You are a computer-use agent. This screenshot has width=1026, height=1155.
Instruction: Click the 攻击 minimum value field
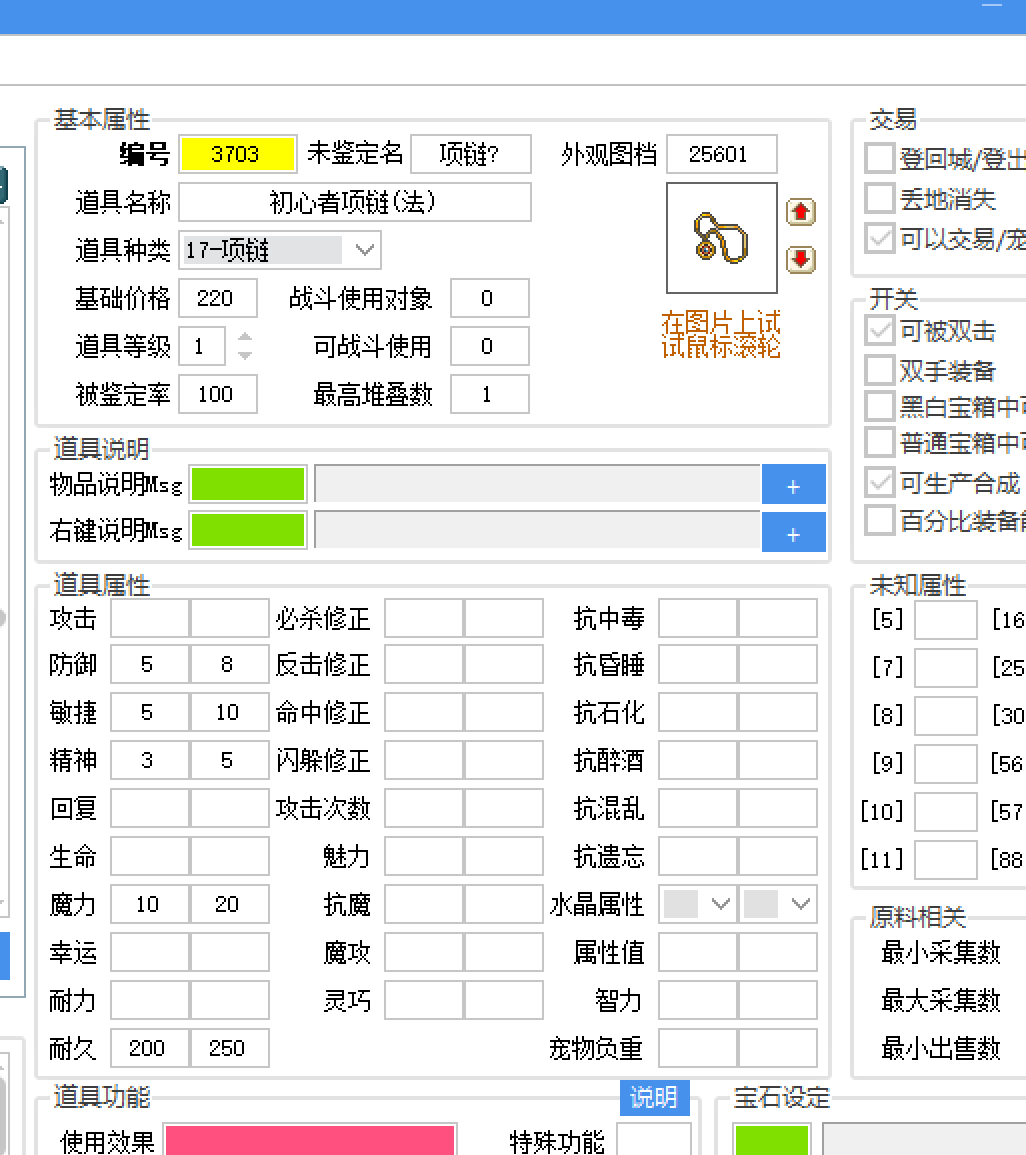click(x=150, y=617)
